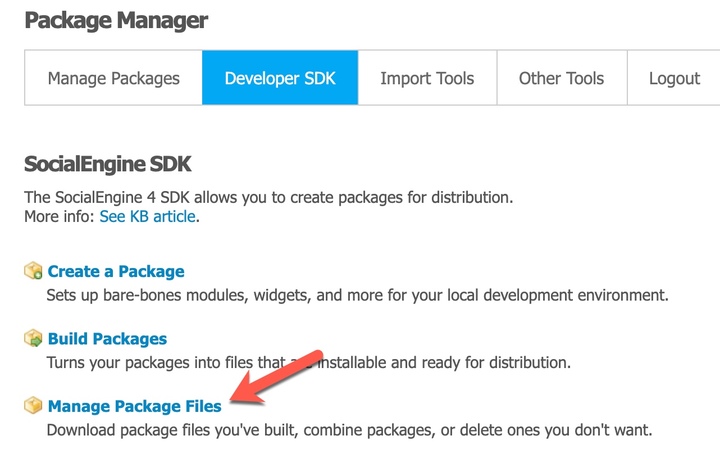Switch to the Import Tools tab

click(427, 78)
